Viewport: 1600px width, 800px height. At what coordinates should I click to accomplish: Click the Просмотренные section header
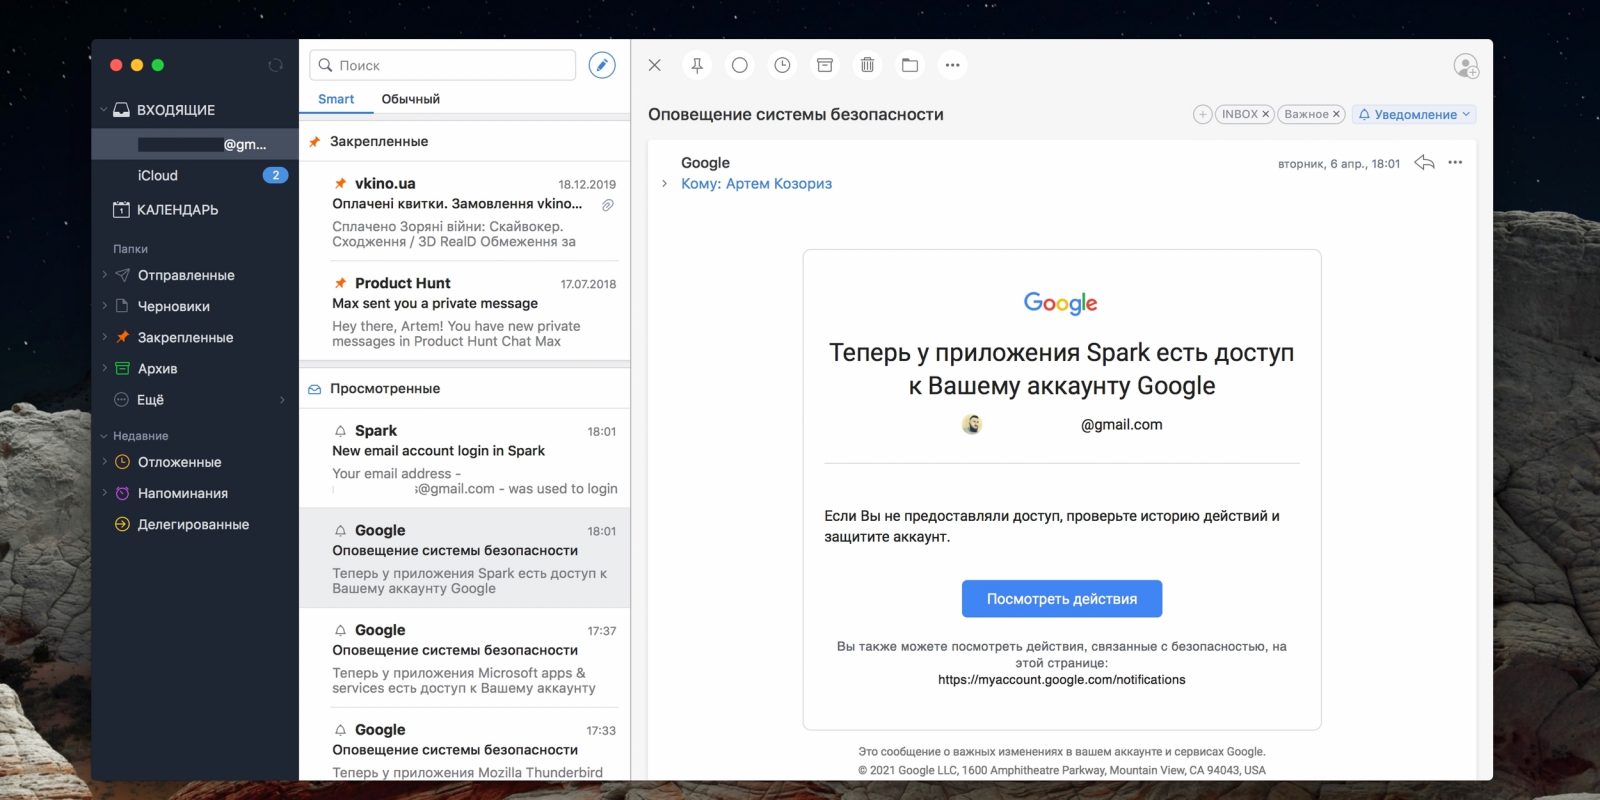click(x=465, y=388)
